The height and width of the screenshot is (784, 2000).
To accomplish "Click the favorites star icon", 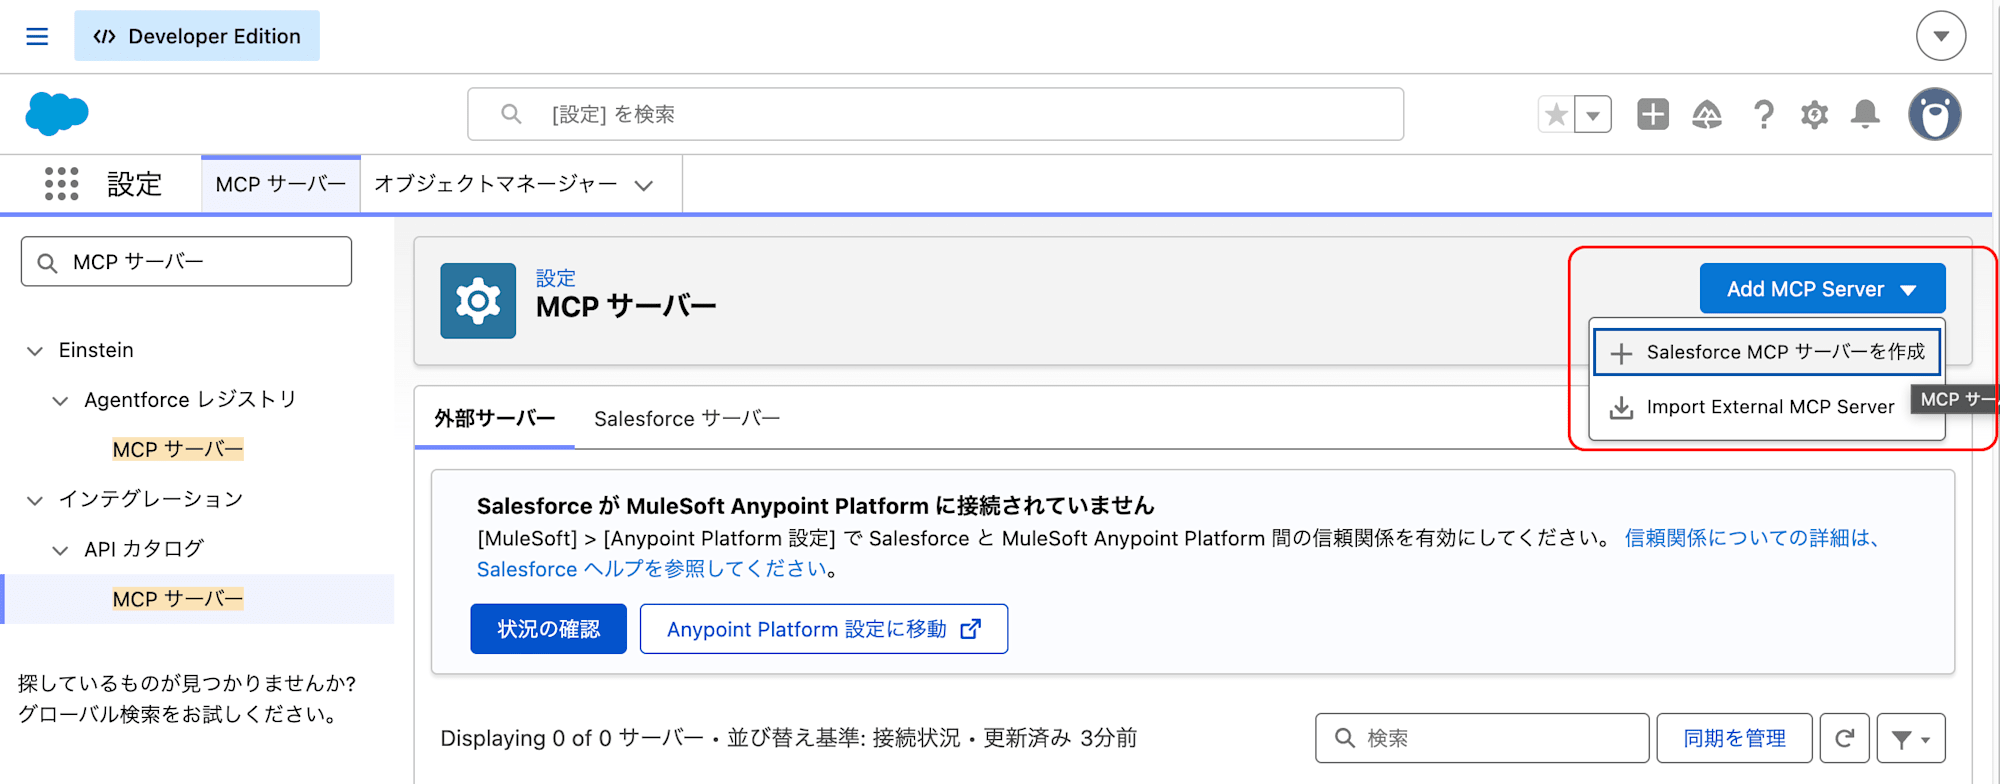I will 1556,114.
